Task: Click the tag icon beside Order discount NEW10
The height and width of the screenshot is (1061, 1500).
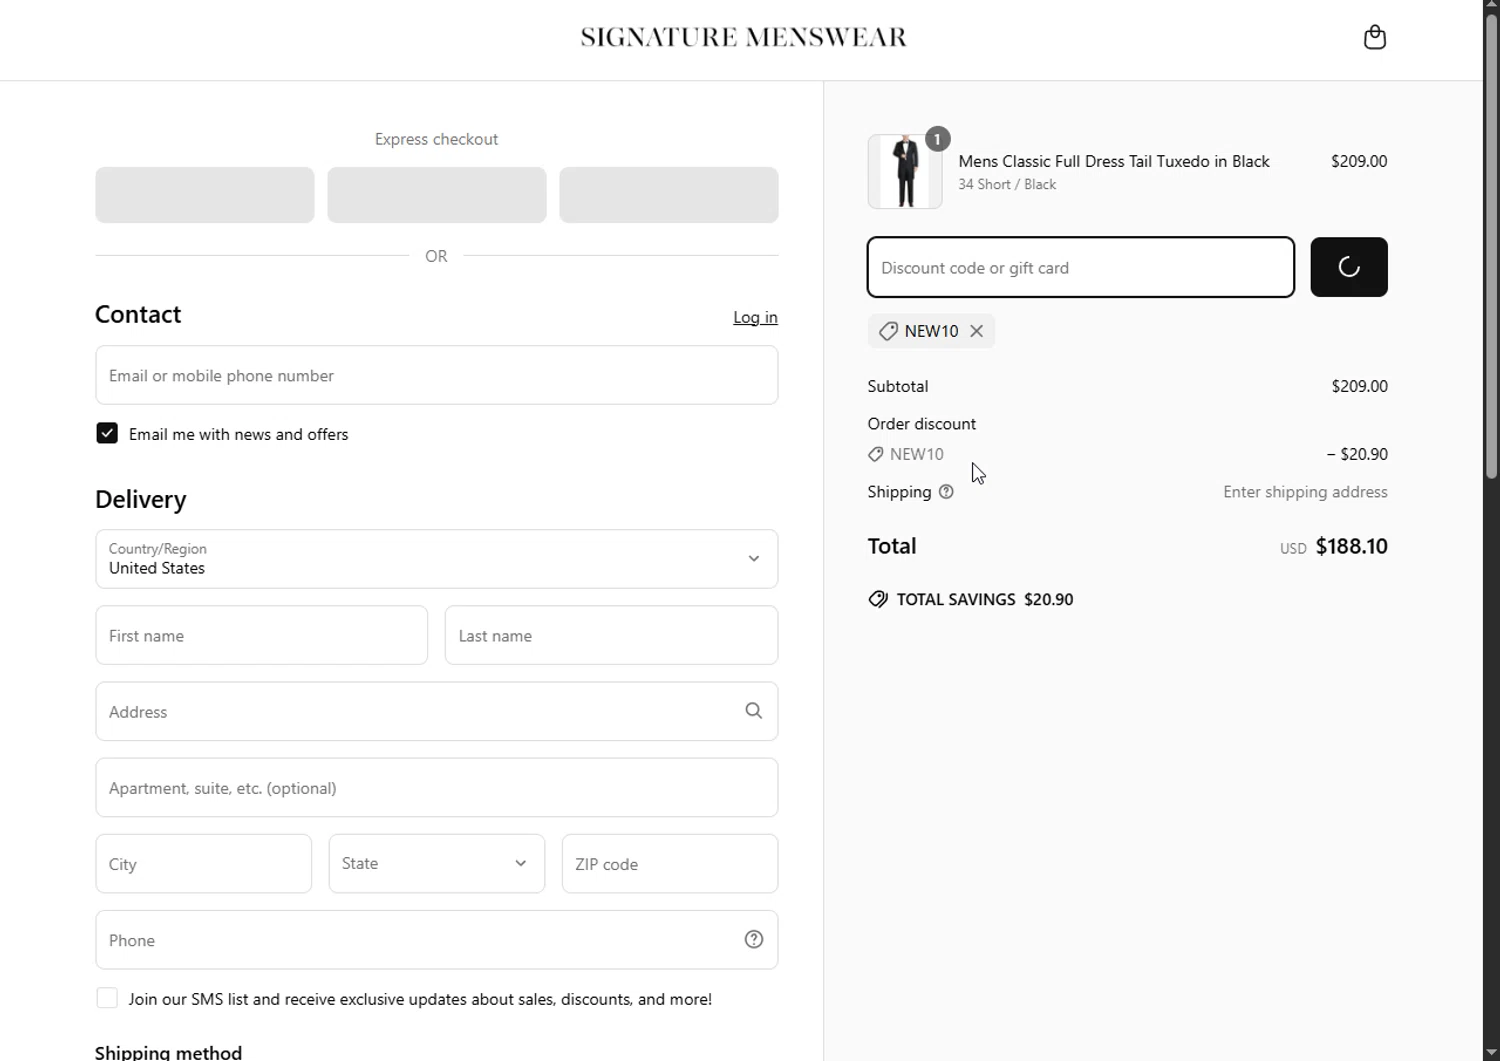Action: click(876, 454)
